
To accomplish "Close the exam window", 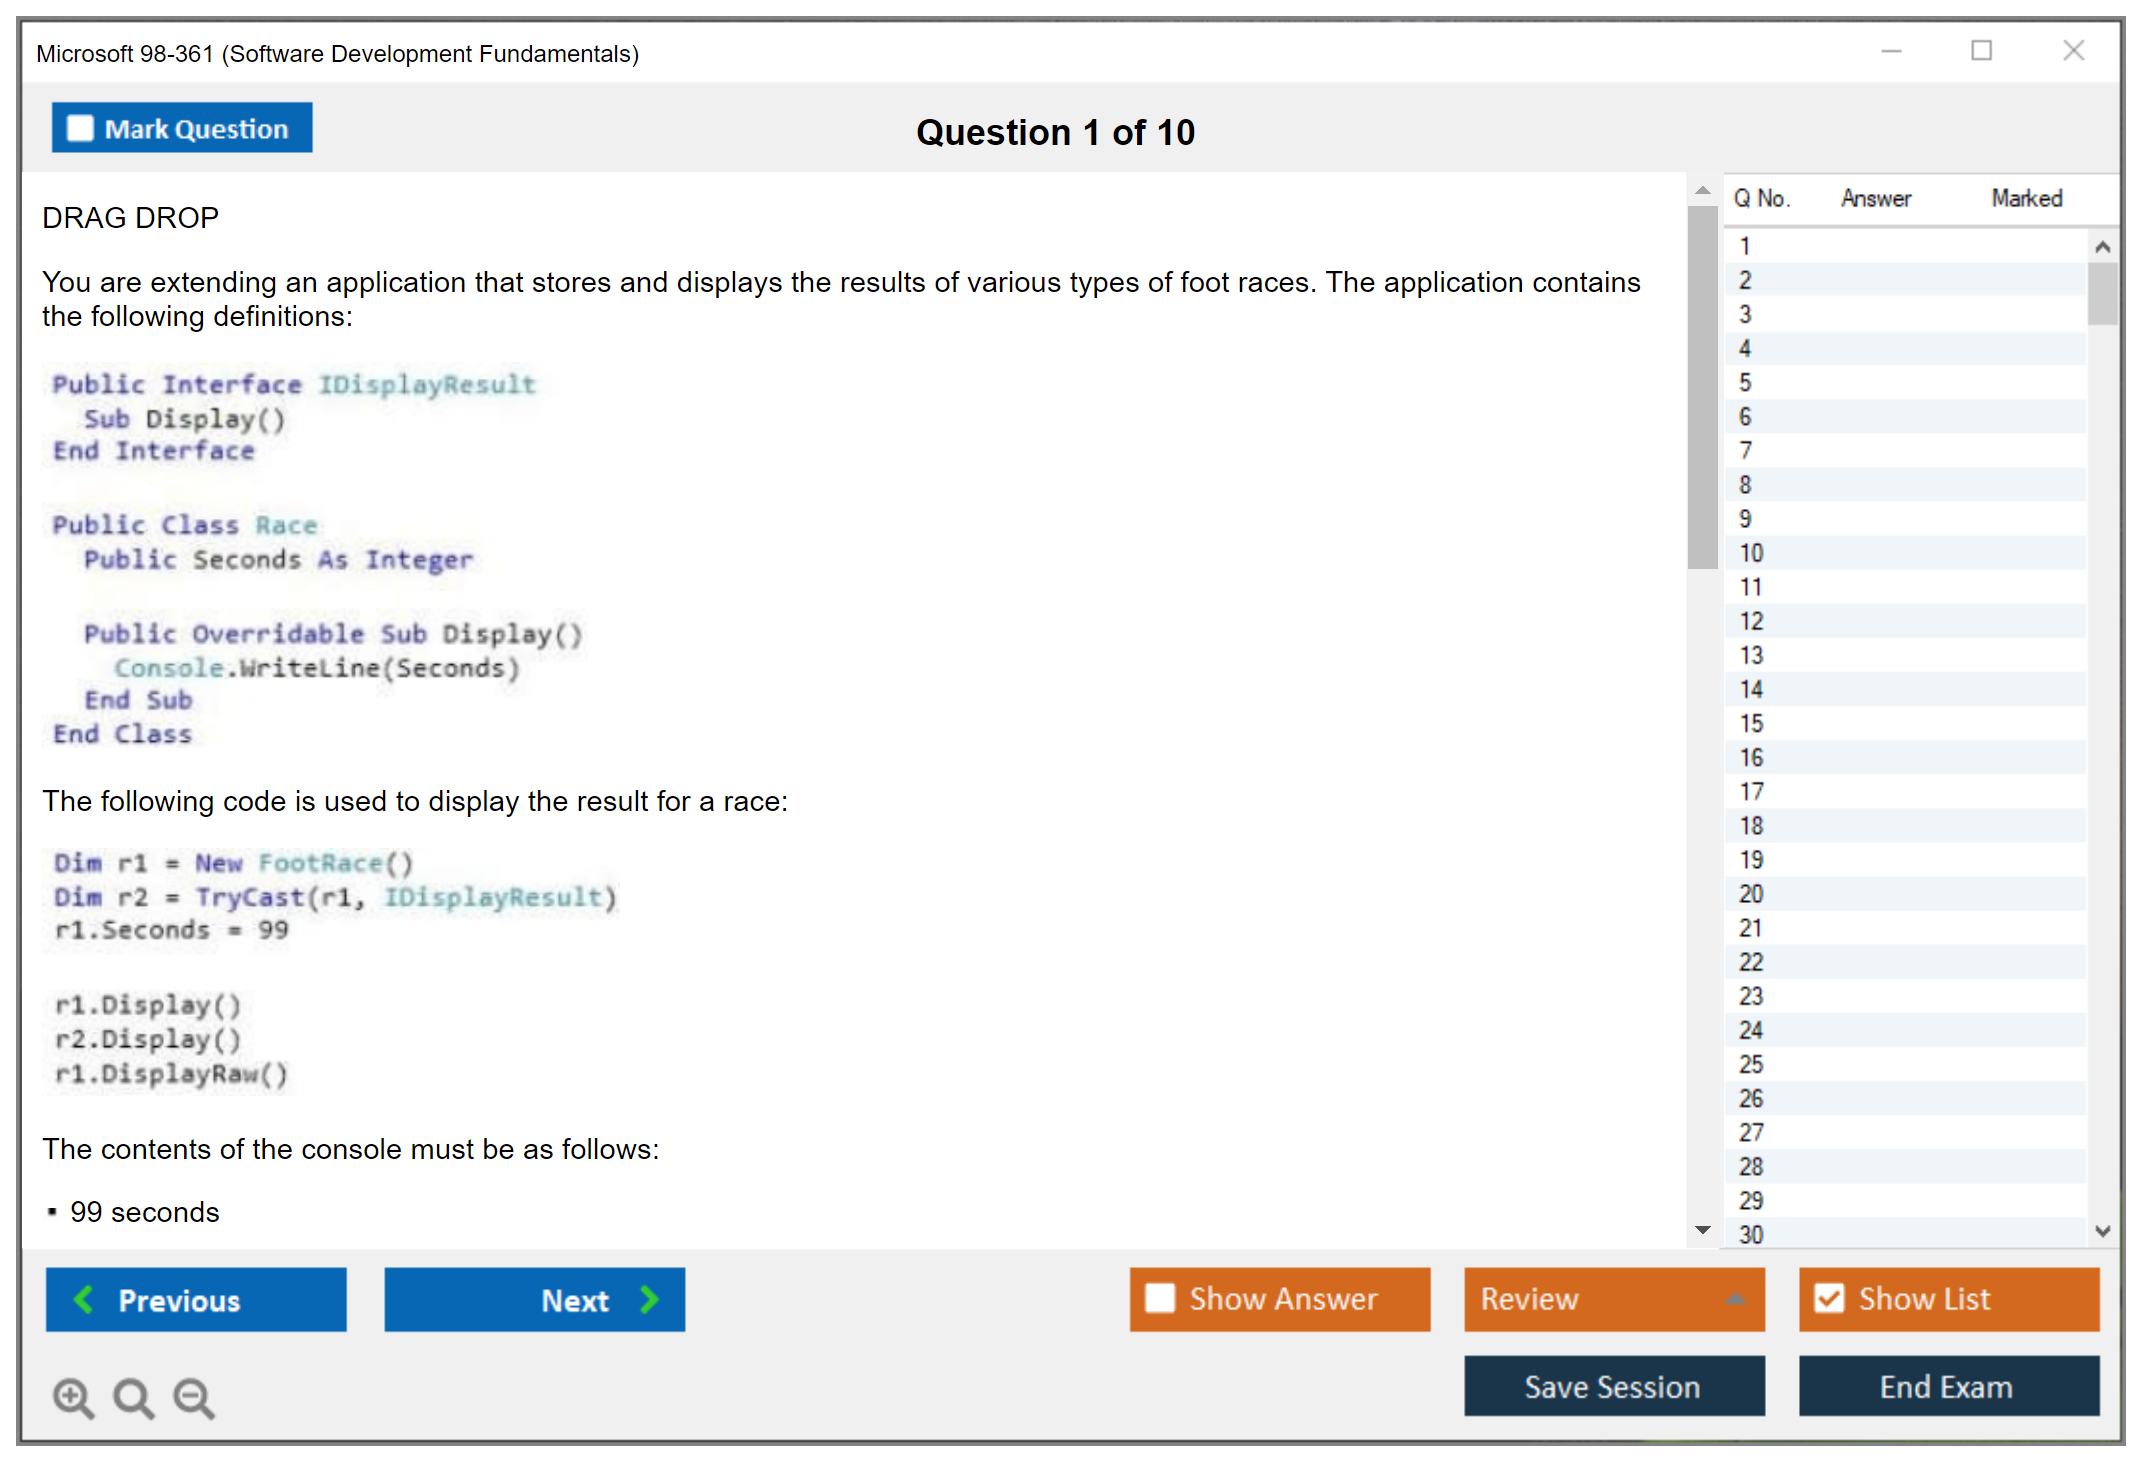I will [2073, 51].
